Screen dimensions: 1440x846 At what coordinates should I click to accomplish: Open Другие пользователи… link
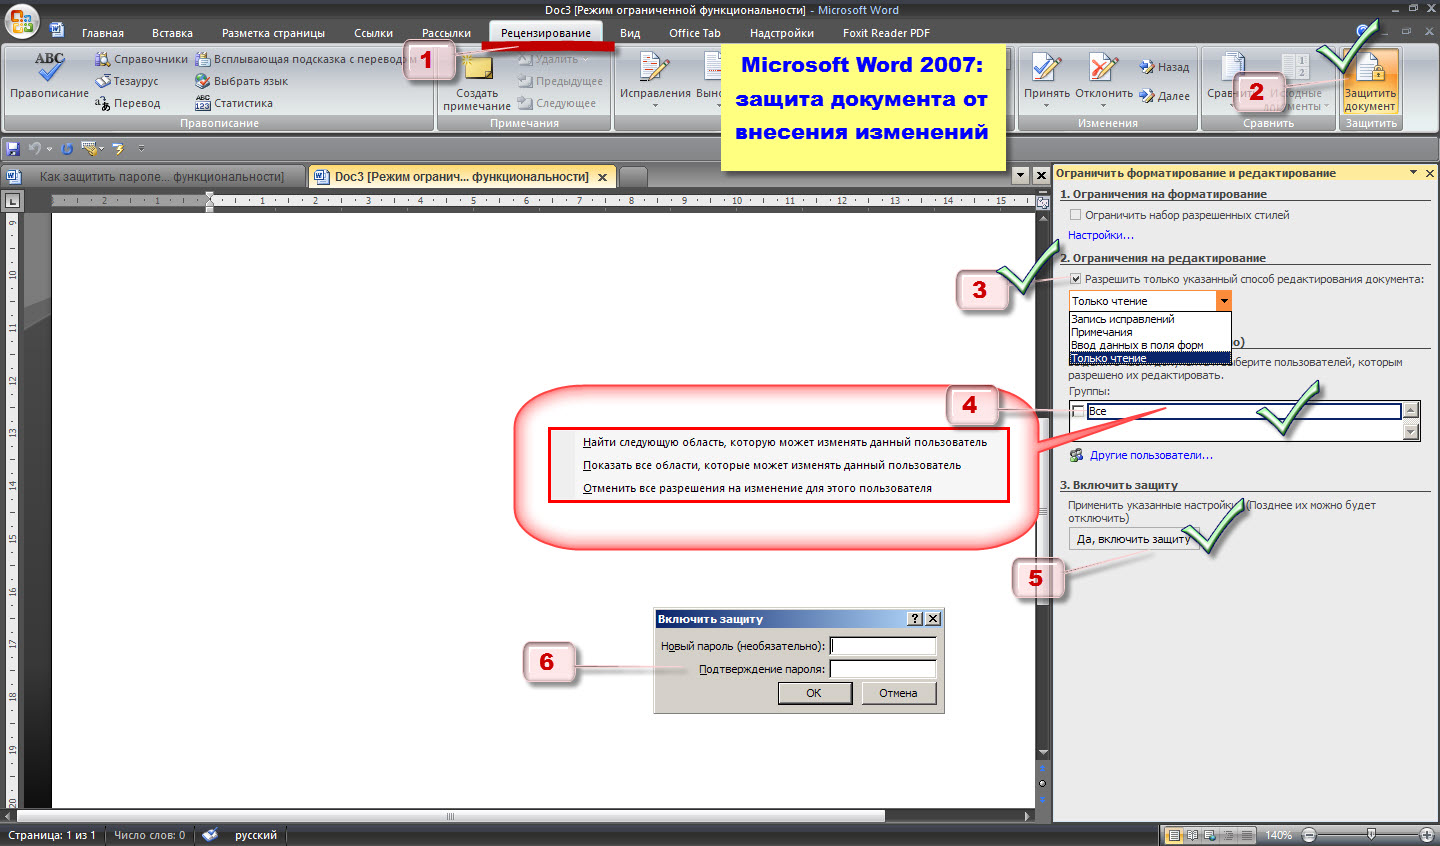(1151, 455)
